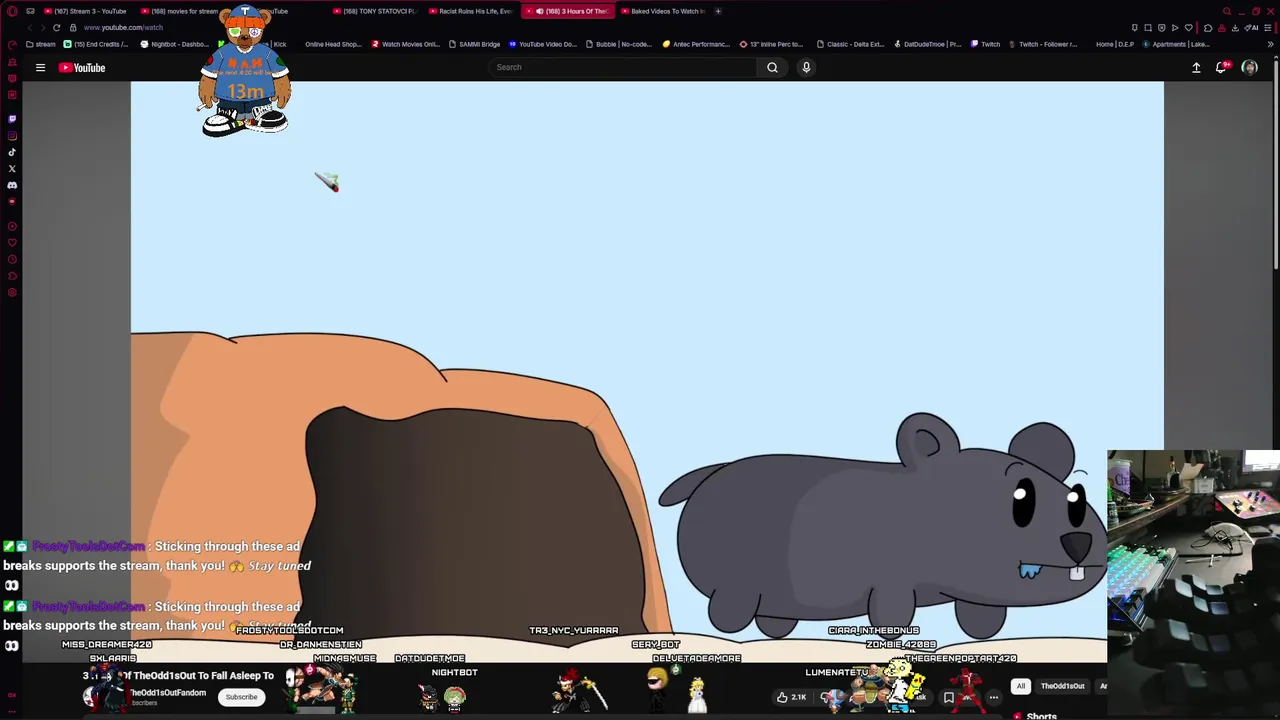Open the padlock site info icon
The width and height of the screenshot is (1280, 720).
click(73, 27)
